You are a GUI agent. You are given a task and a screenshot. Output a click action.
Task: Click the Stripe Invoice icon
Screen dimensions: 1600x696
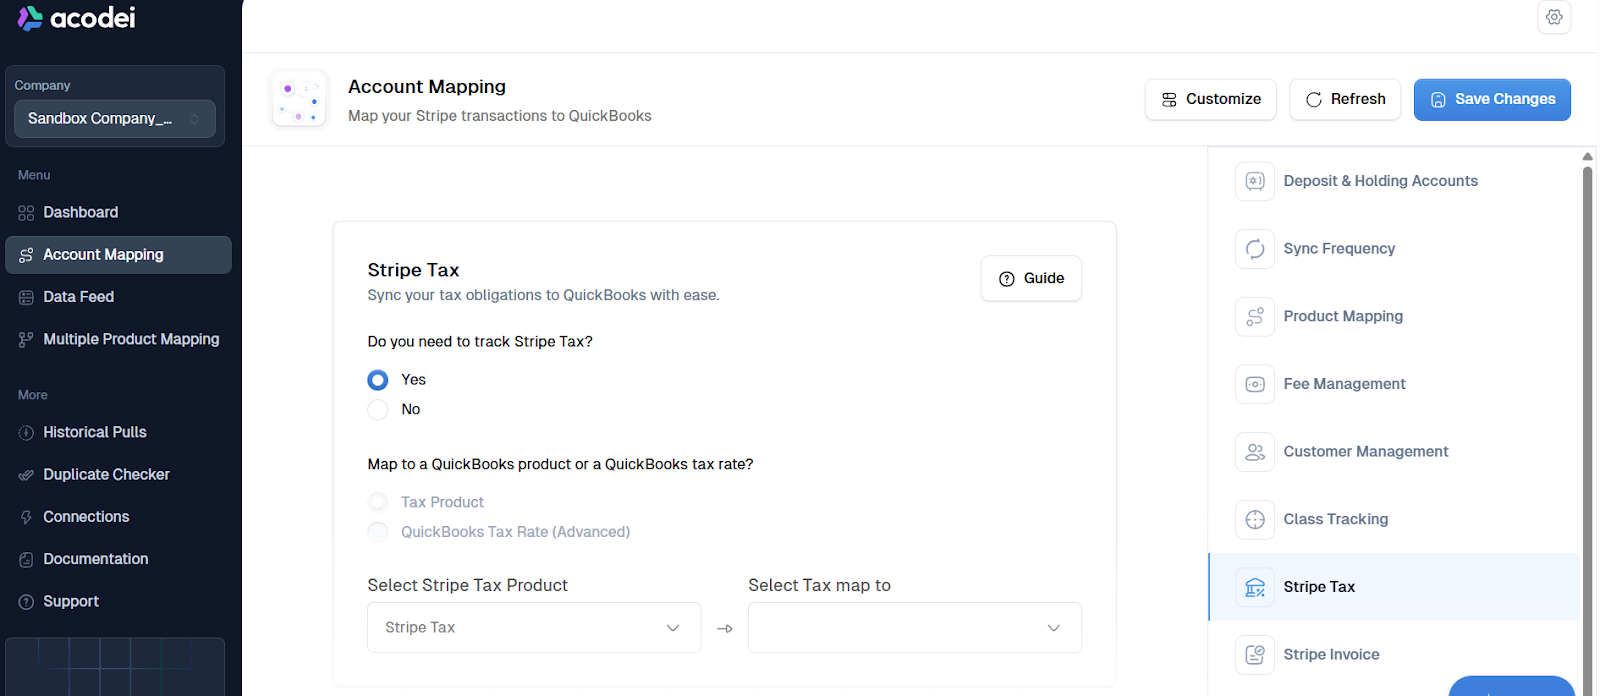click(1255, 655)
